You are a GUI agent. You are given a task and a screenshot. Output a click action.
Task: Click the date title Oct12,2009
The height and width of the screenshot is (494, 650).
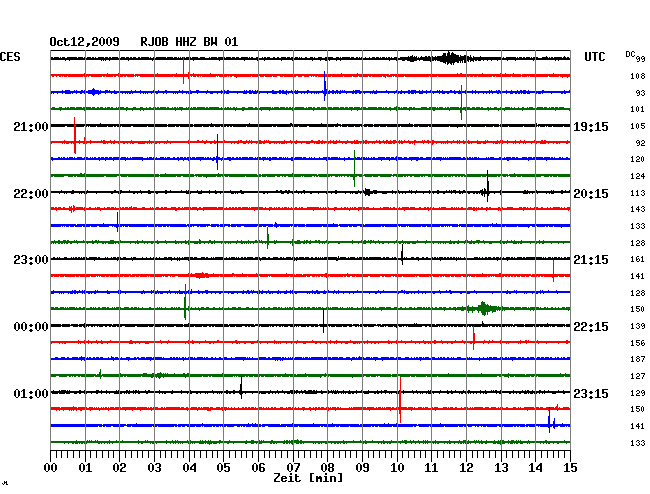pyautogui.click(x=84, y=42)
